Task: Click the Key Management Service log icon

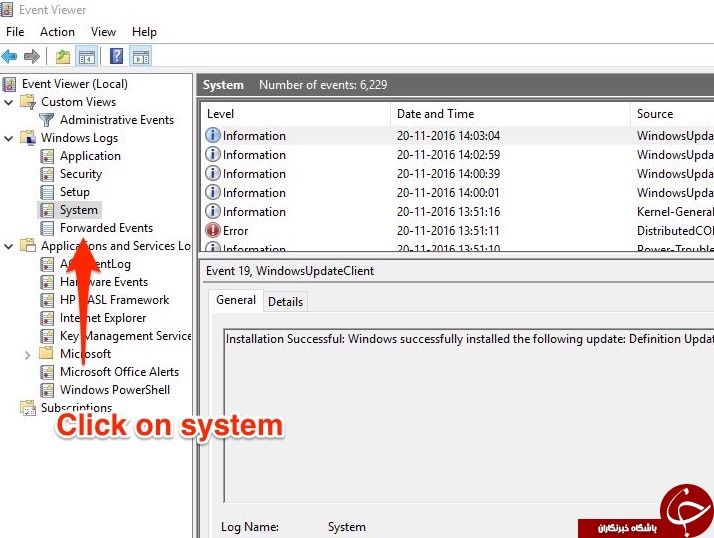Action: (47, 336)
